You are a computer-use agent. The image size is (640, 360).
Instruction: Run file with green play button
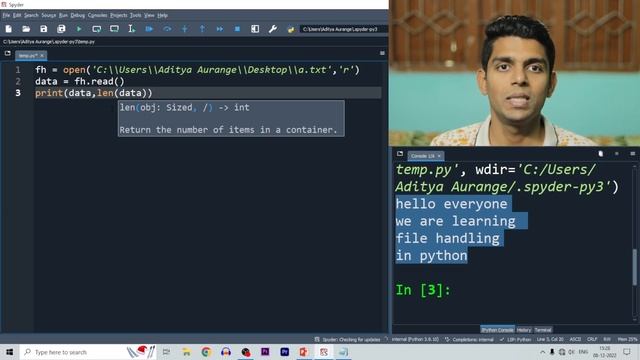click(x=79, y=29)
